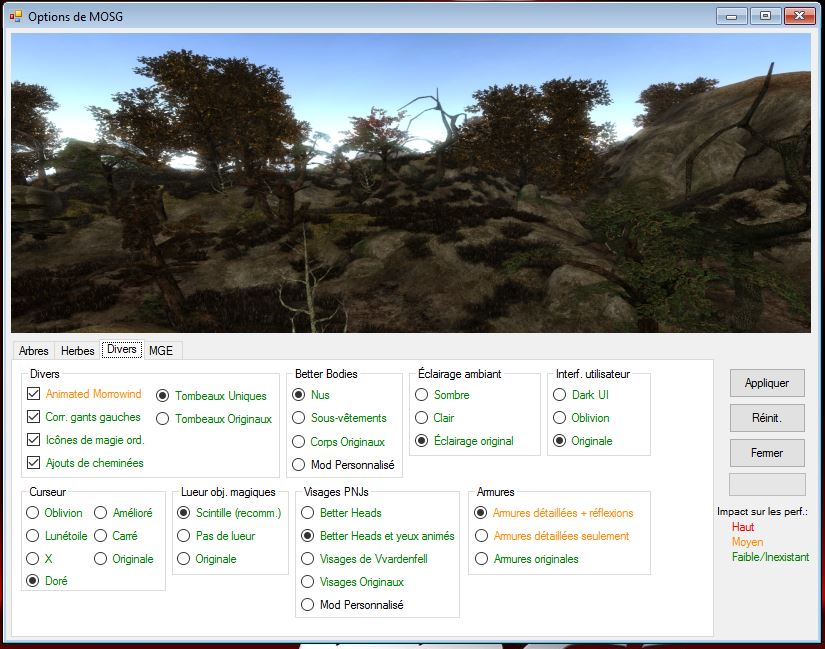Select Sombre ambient lighting

[x=422, y=395]
